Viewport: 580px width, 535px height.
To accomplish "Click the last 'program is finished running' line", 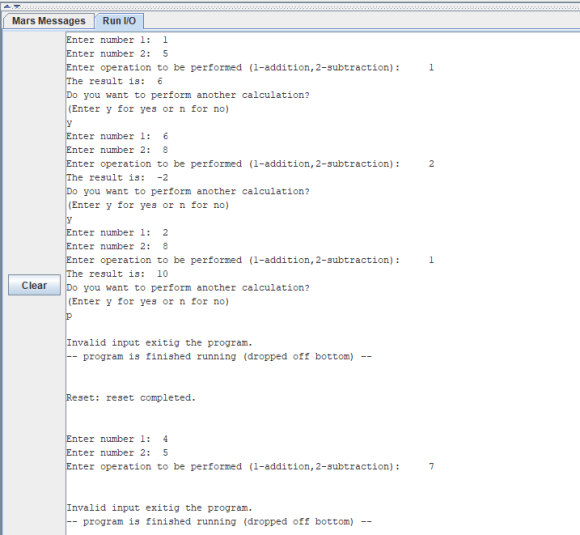I will (219, 522).
